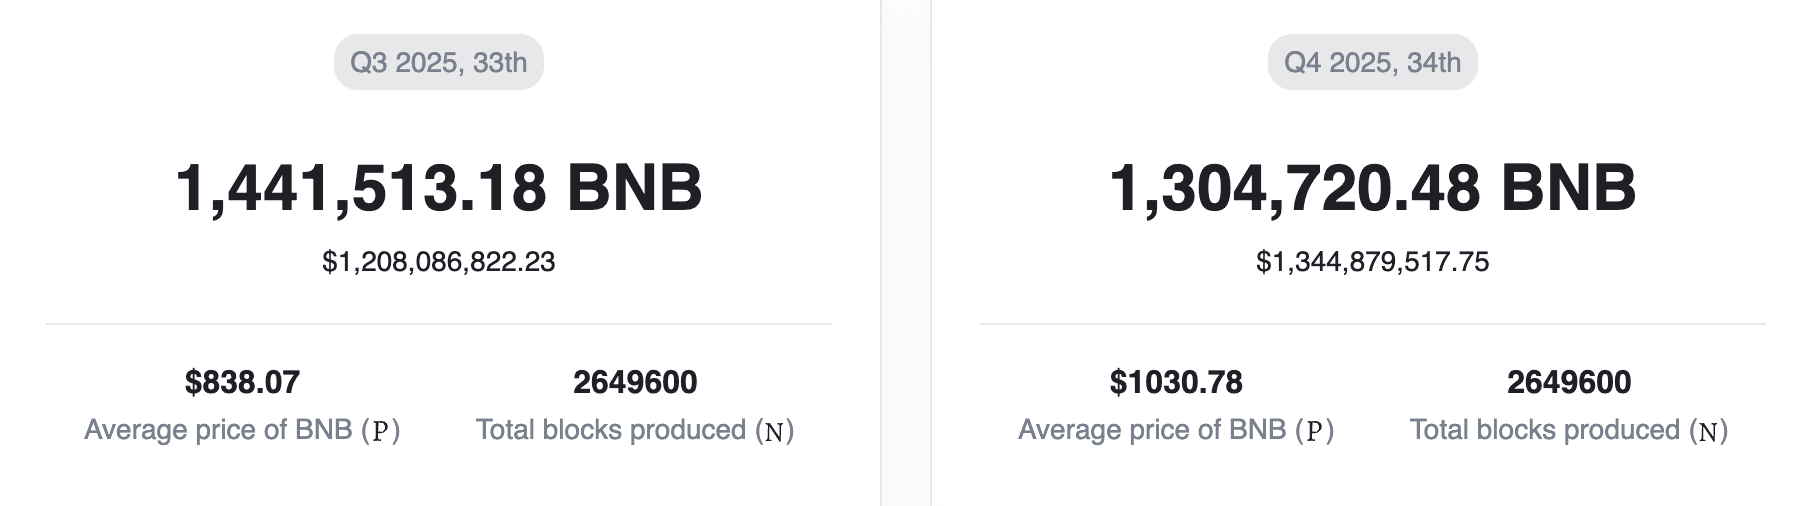
Task: Click the (N) symbol in Q4 card
Action: (x=1708, y=431)
